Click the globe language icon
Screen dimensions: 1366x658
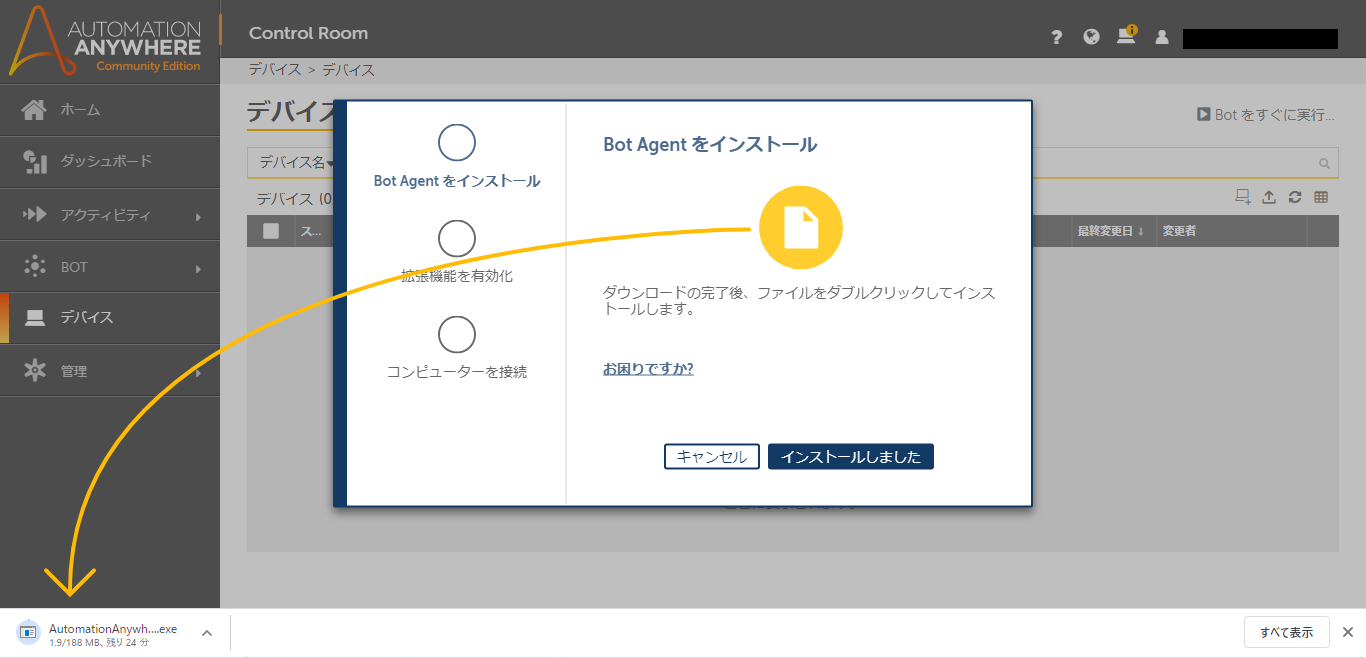pyautogui.click(x=1091, y=37)
